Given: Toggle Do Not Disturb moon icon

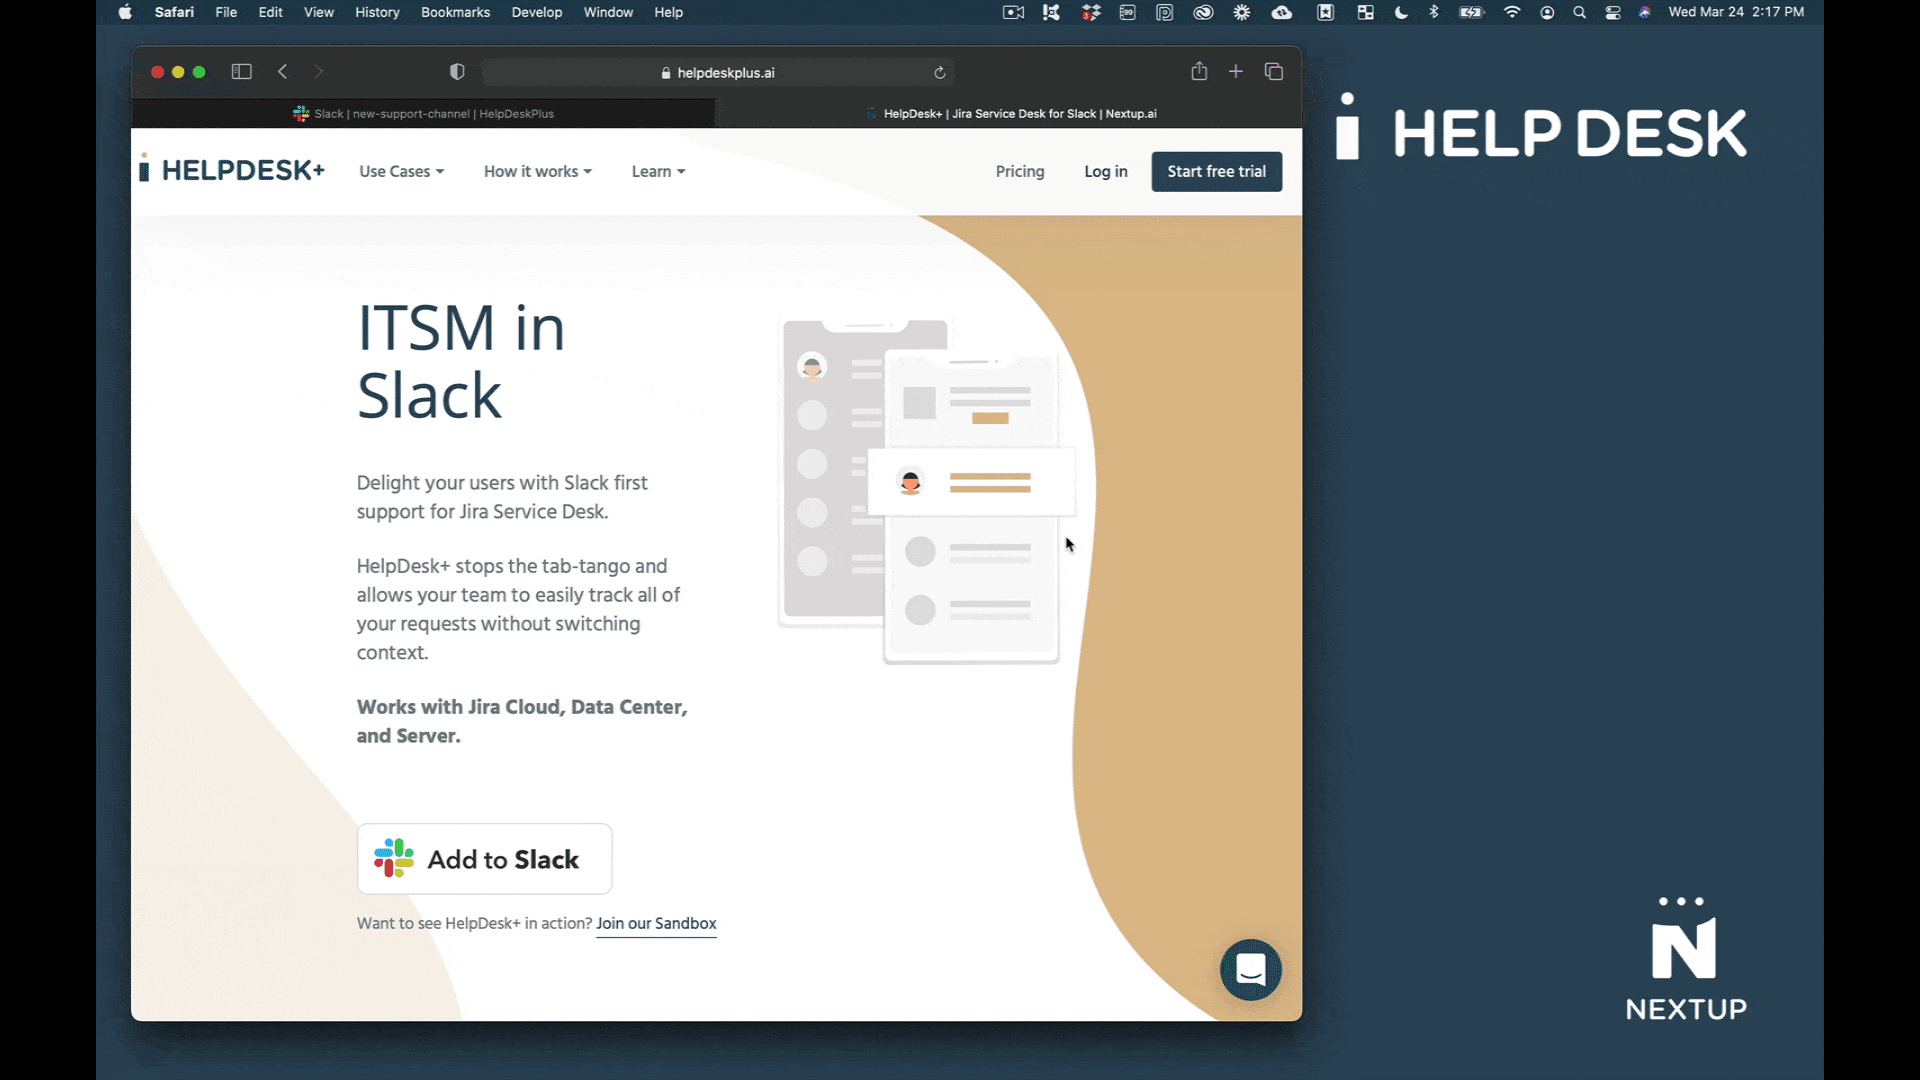Looking at the screenshot, I should pyautogui.click(x=1401, y=12).
